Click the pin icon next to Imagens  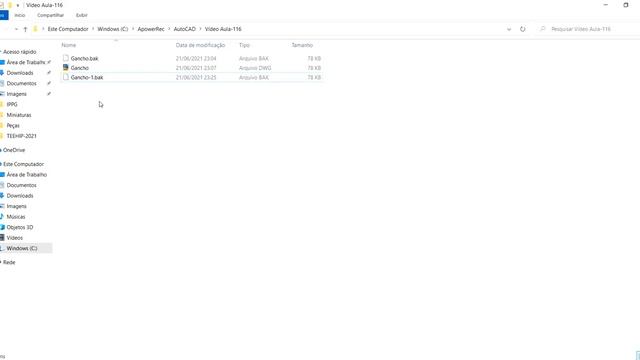(x=49, y=94)
